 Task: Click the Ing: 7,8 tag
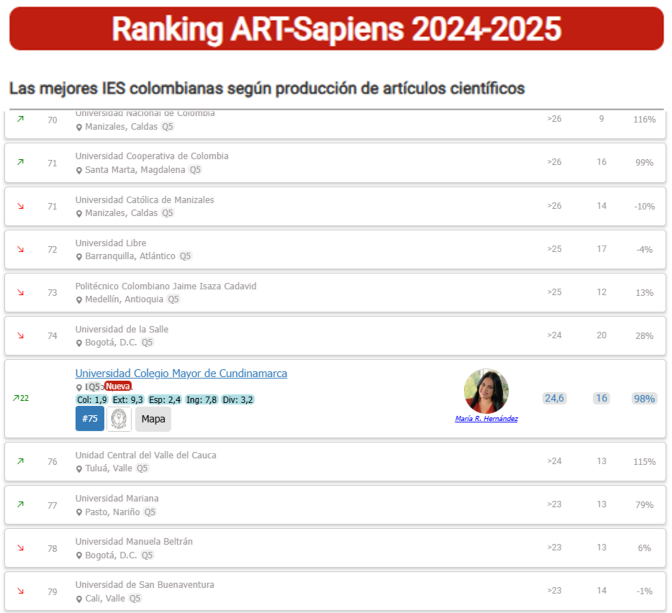click(201, 400)
